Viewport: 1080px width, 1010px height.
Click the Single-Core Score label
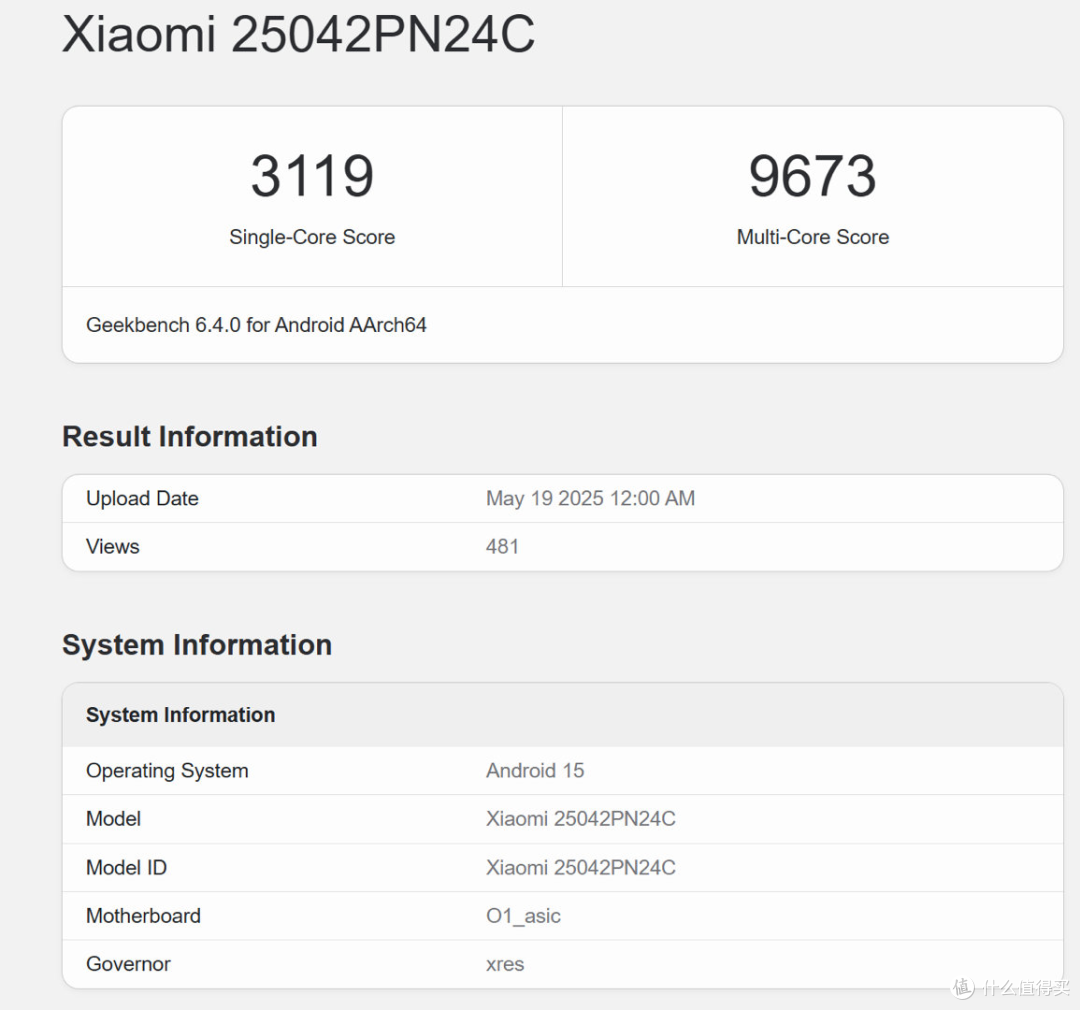click(312, 237)
